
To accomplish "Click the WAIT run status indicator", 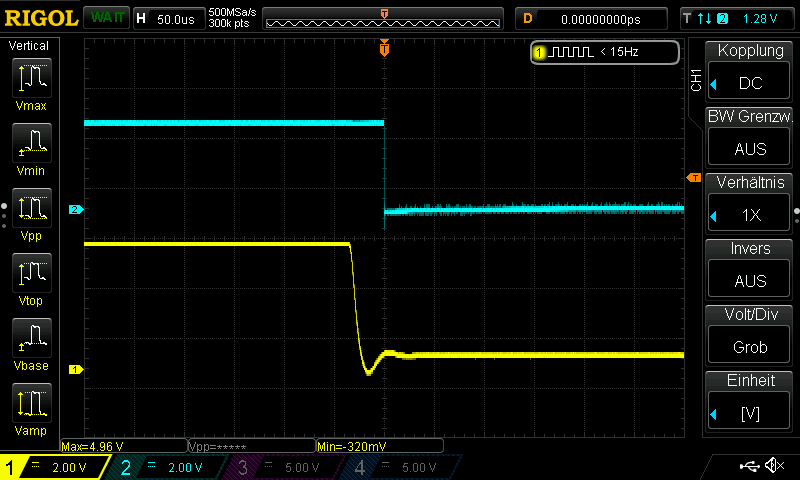I will [107, 18].
